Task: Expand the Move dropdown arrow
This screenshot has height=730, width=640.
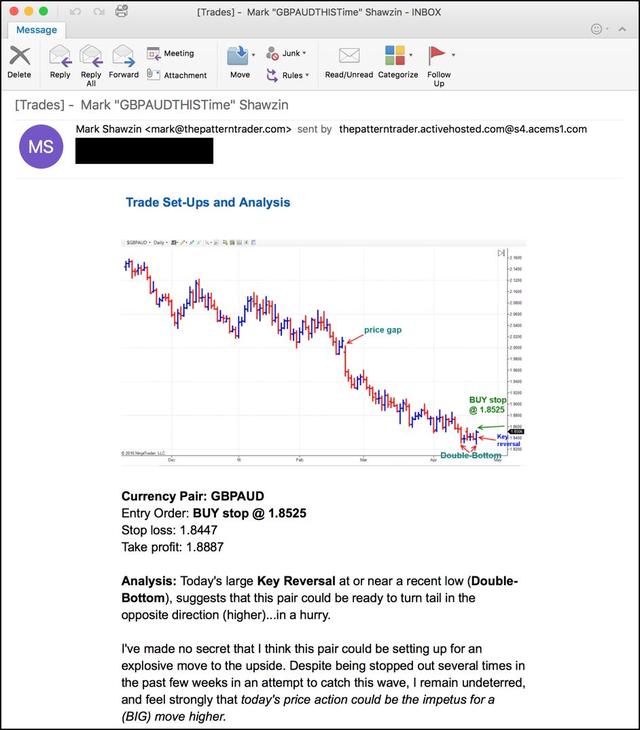Action: pos(254,55)
